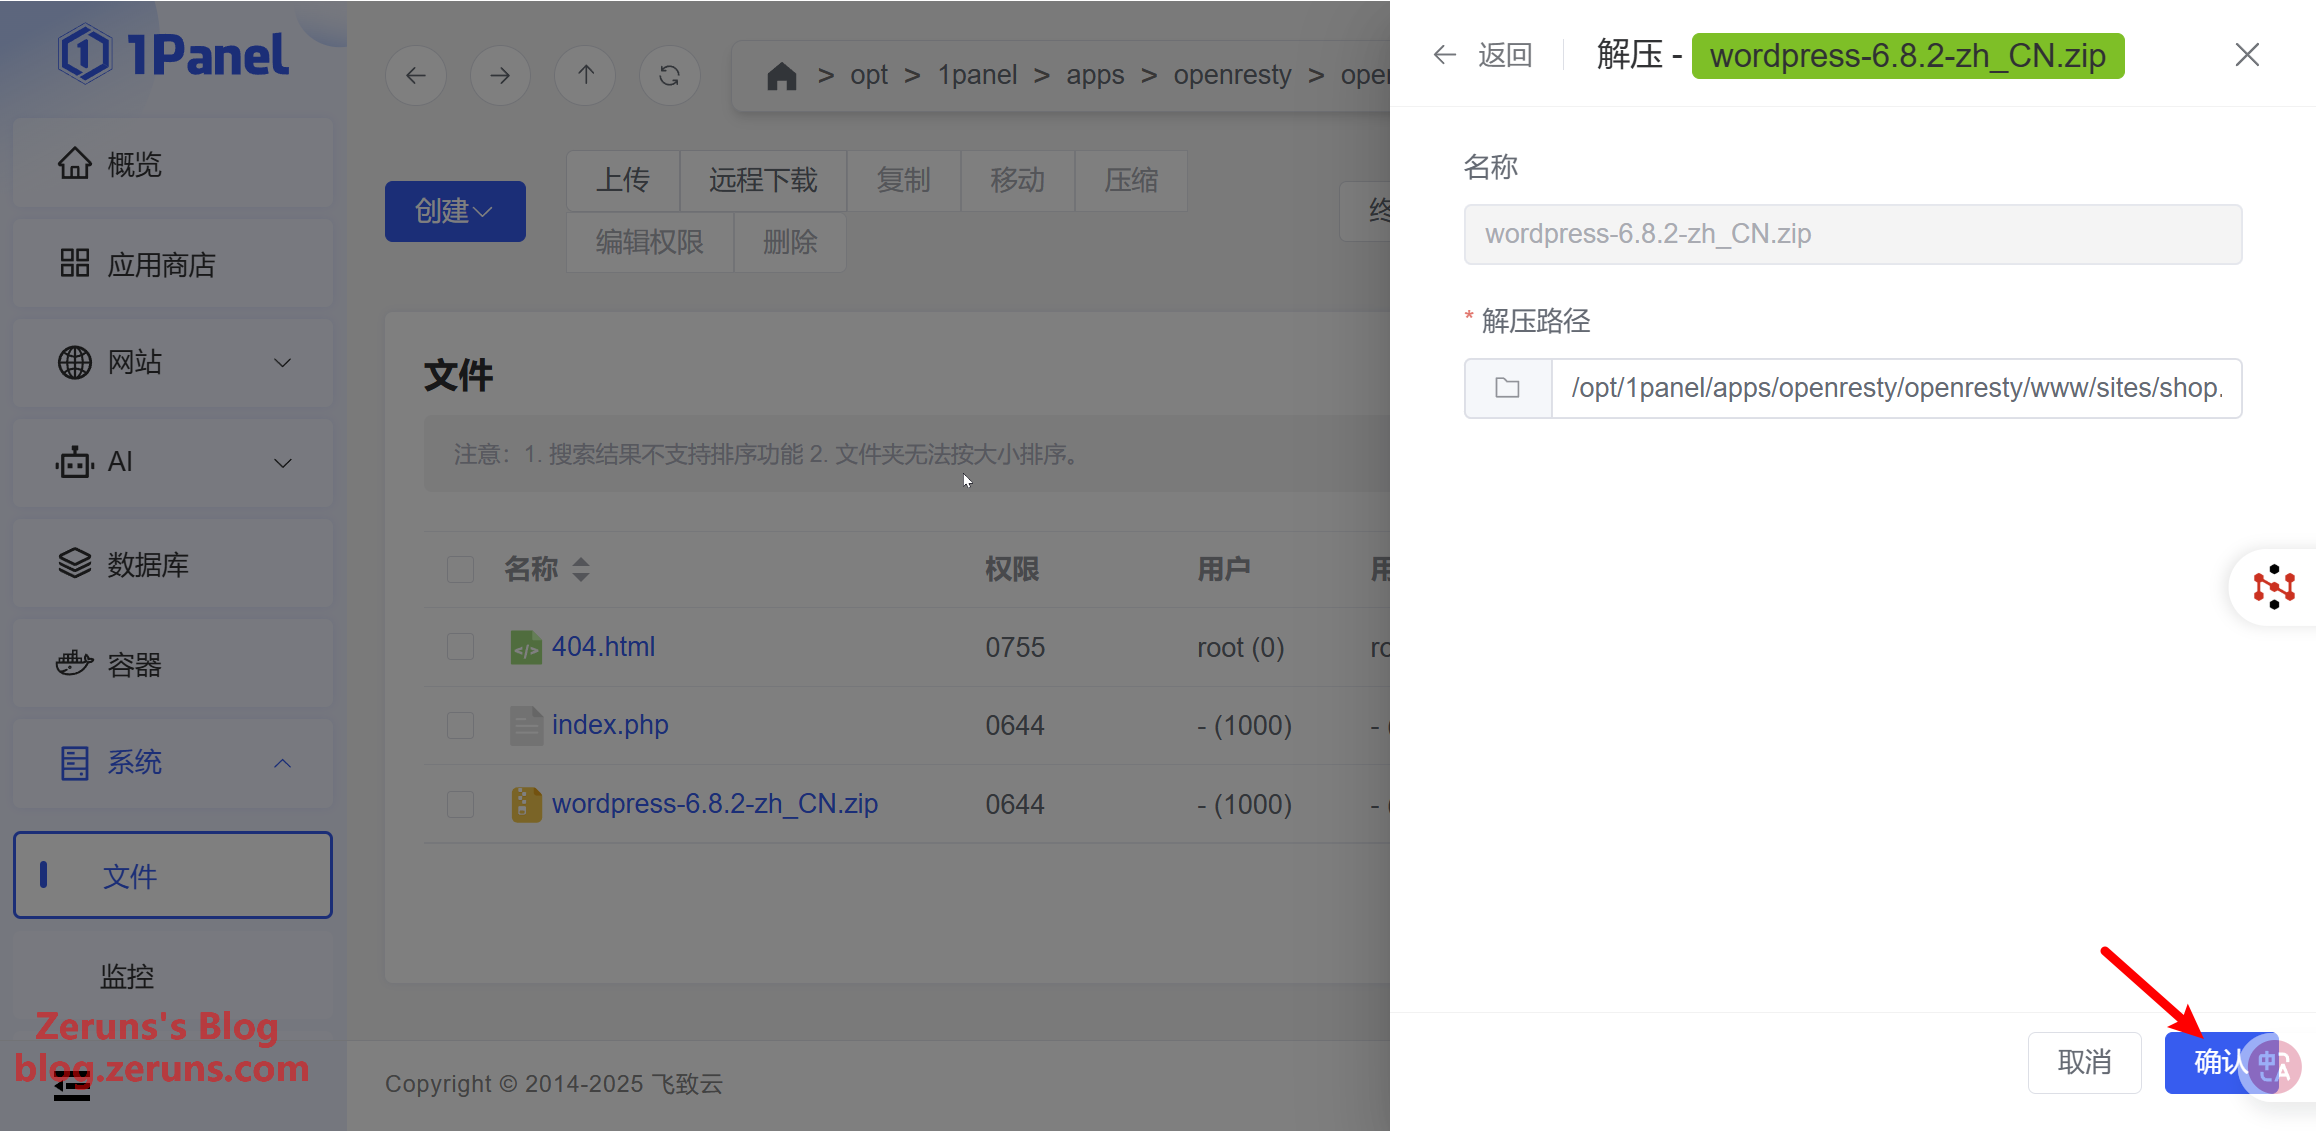Go back in file browser history
The height and width of the screenshot is (1131, 2316).
coord(416,75)
